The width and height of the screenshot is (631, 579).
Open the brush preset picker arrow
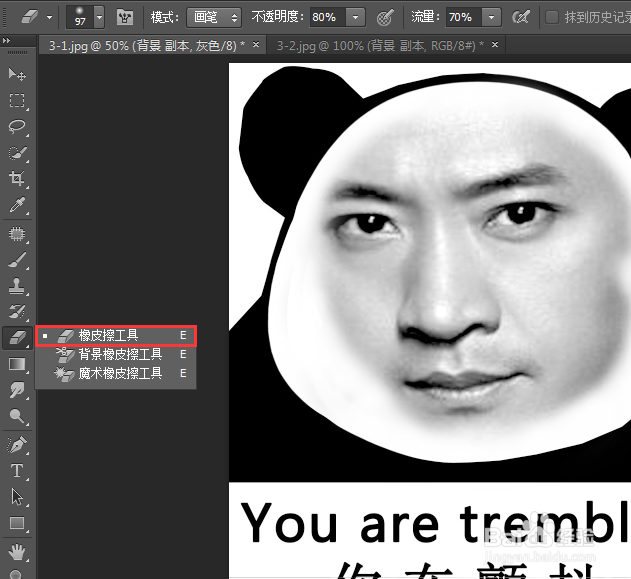(x=99, y=17)
